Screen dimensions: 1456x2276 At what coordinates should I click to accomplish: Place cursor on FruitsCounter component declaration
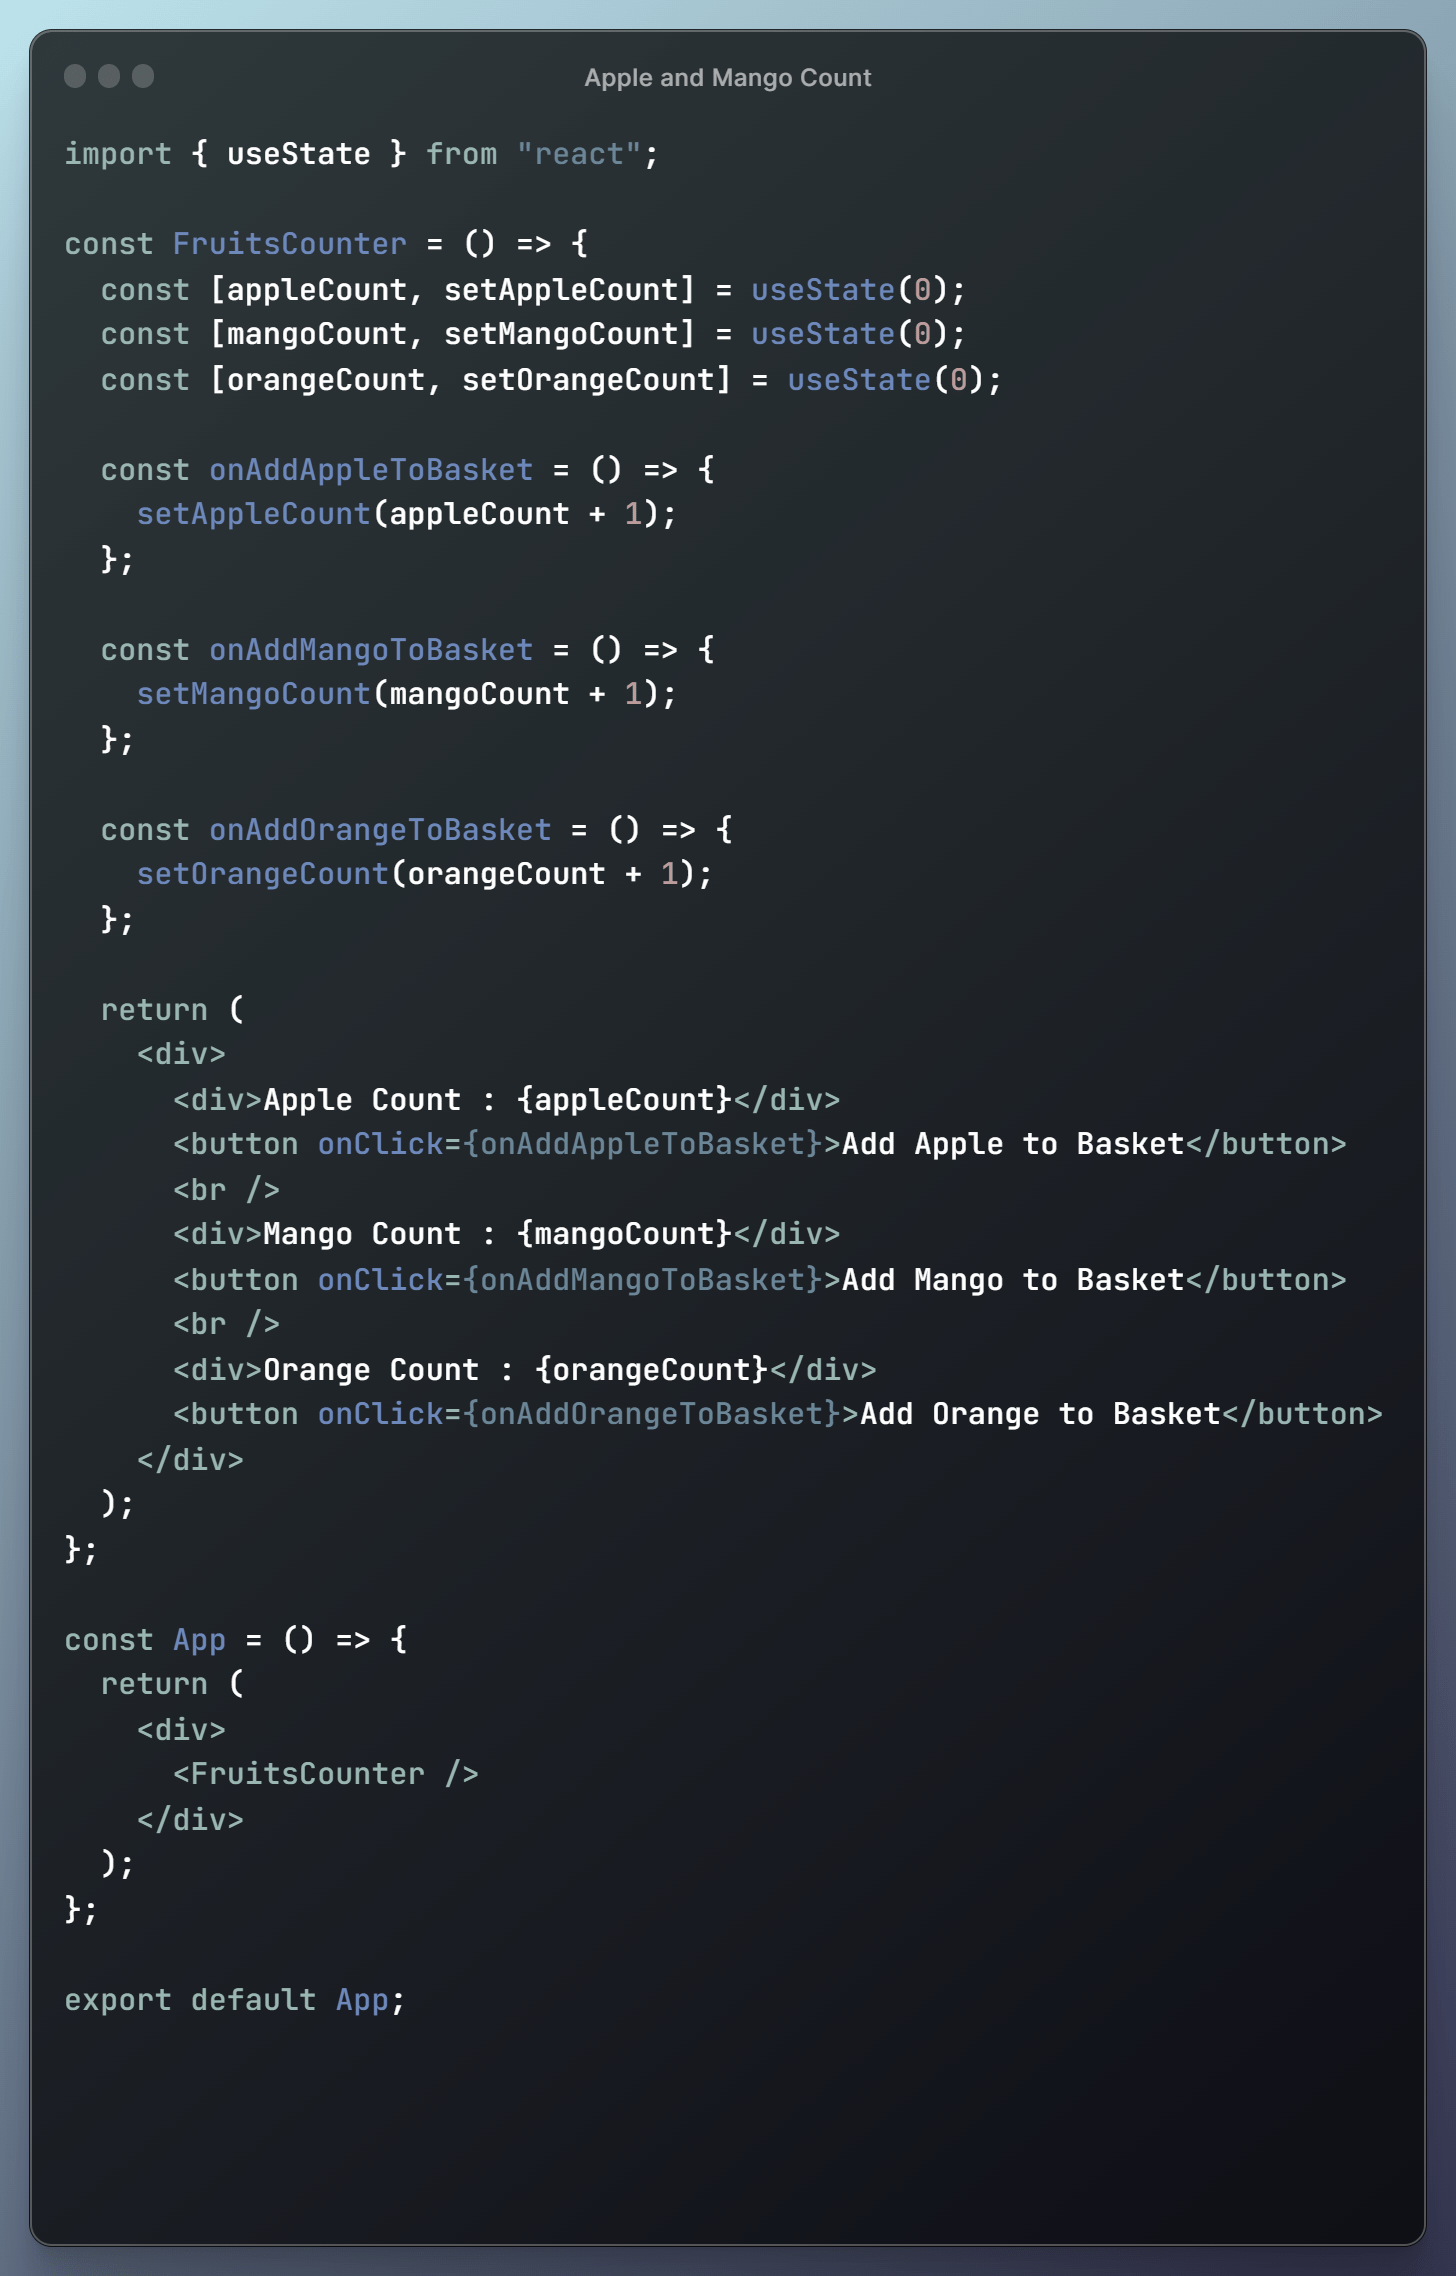[x=289, y=244]
